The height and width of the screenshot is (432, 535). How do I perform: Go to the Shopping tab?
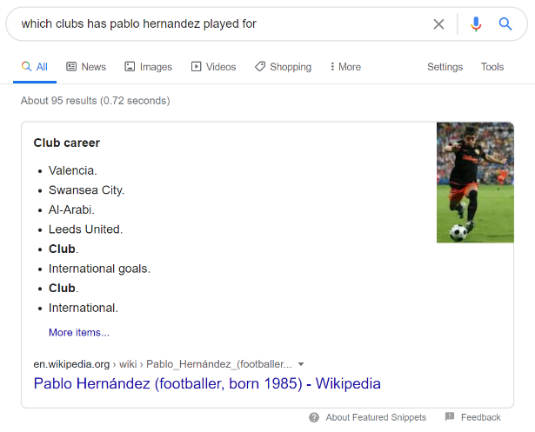click(283, 67)
